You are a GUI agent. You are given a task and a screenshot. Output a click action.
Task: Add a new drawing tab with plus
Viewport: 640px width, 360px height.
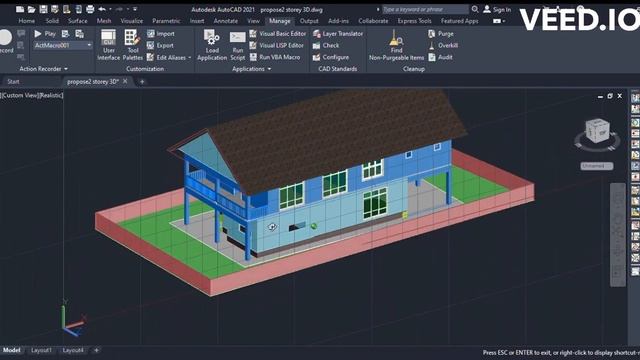[142, 82]
